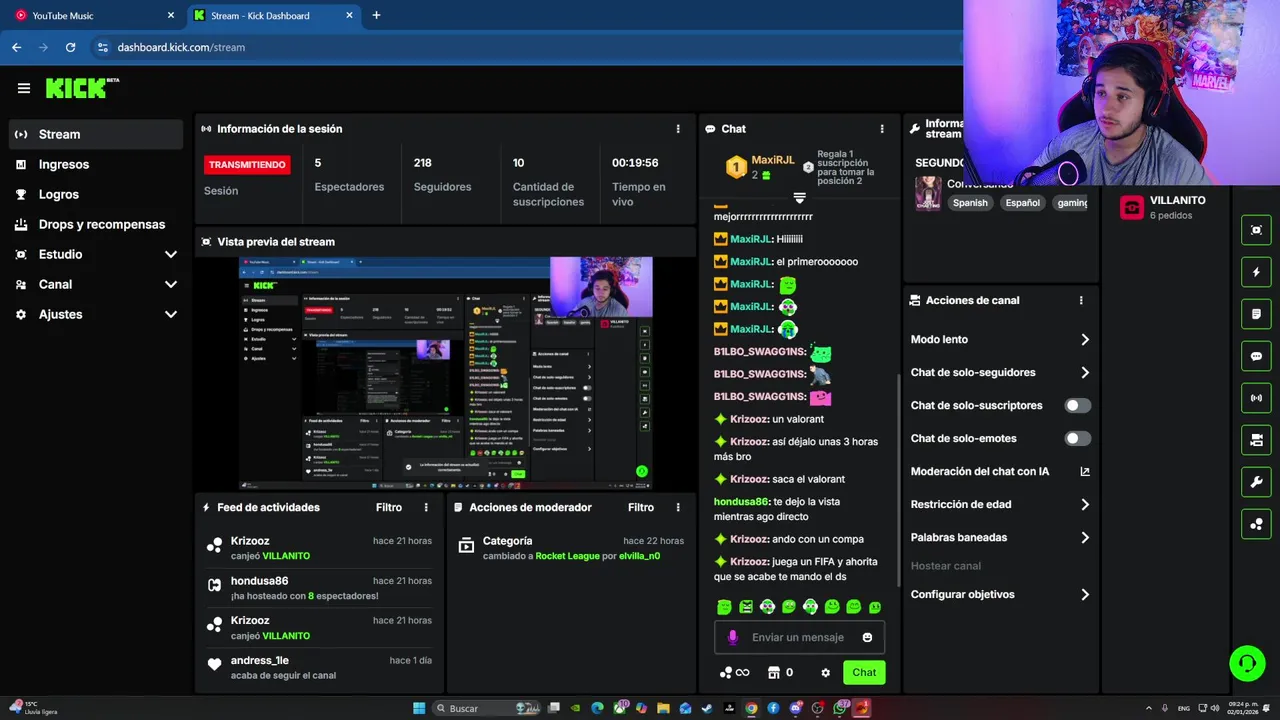Click the dashboard.kick.com/stream address bar
This screenshot has height=720, width=1280.
pyautogui.click(x=180, y=47)
